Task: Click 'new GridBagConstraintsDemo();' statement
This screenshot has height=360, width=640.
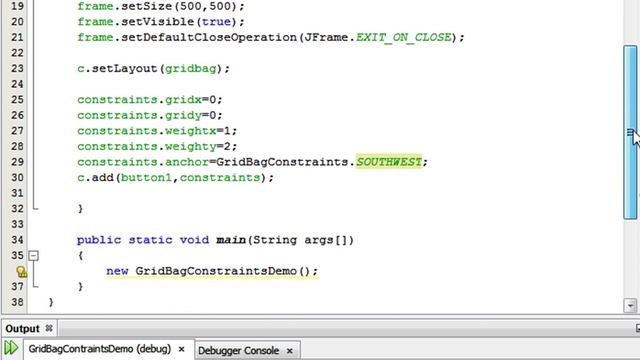Action: pos(212,271)
